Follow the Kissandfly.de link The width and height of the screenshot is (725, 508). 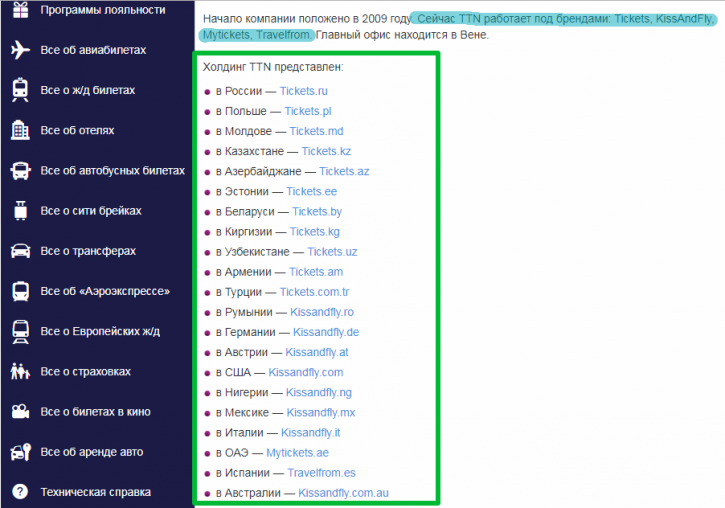click(326, 332)
